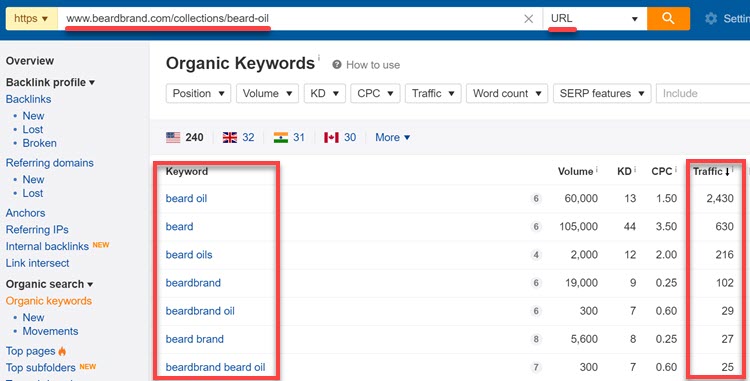Image resolution: width=750 pixels, height=381 pixels.
Task: Open Link intersect in the sidebar
Action: pyautogui.click(x=37, y=263)
